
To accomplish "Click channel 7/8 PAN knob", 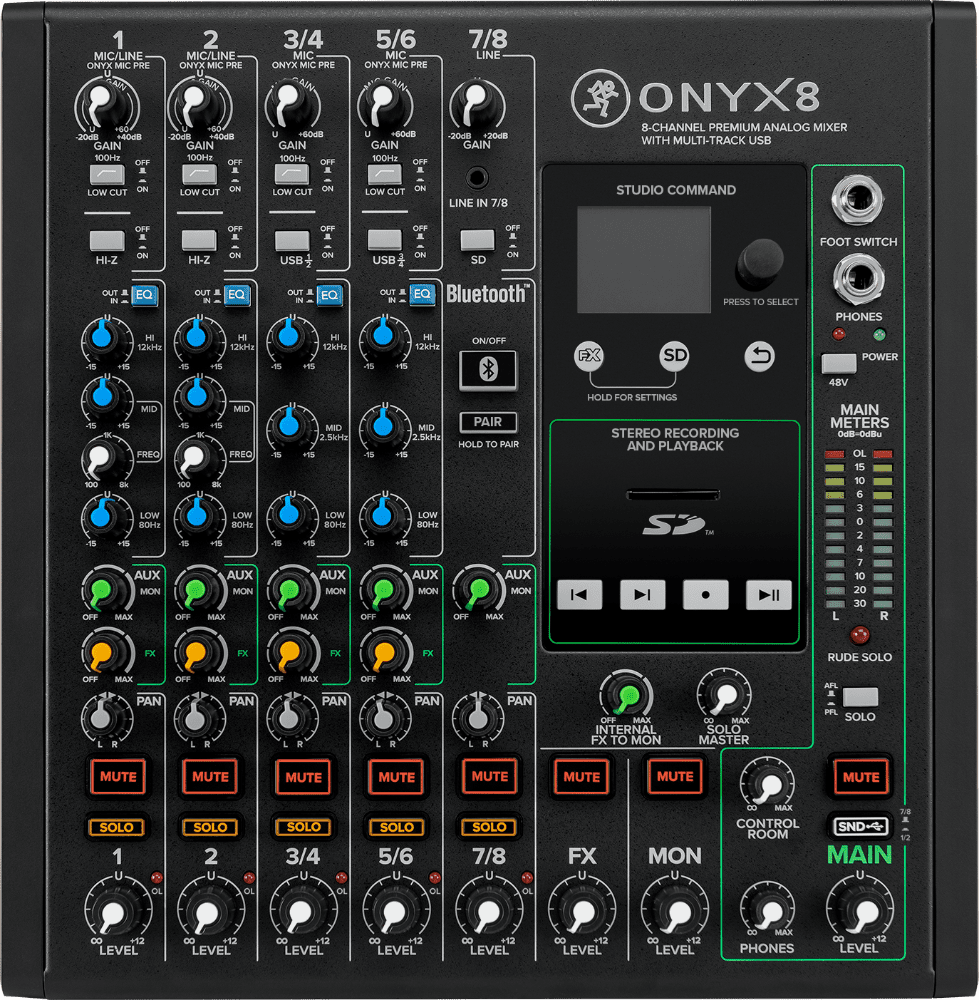I will [x=478, y=717].
